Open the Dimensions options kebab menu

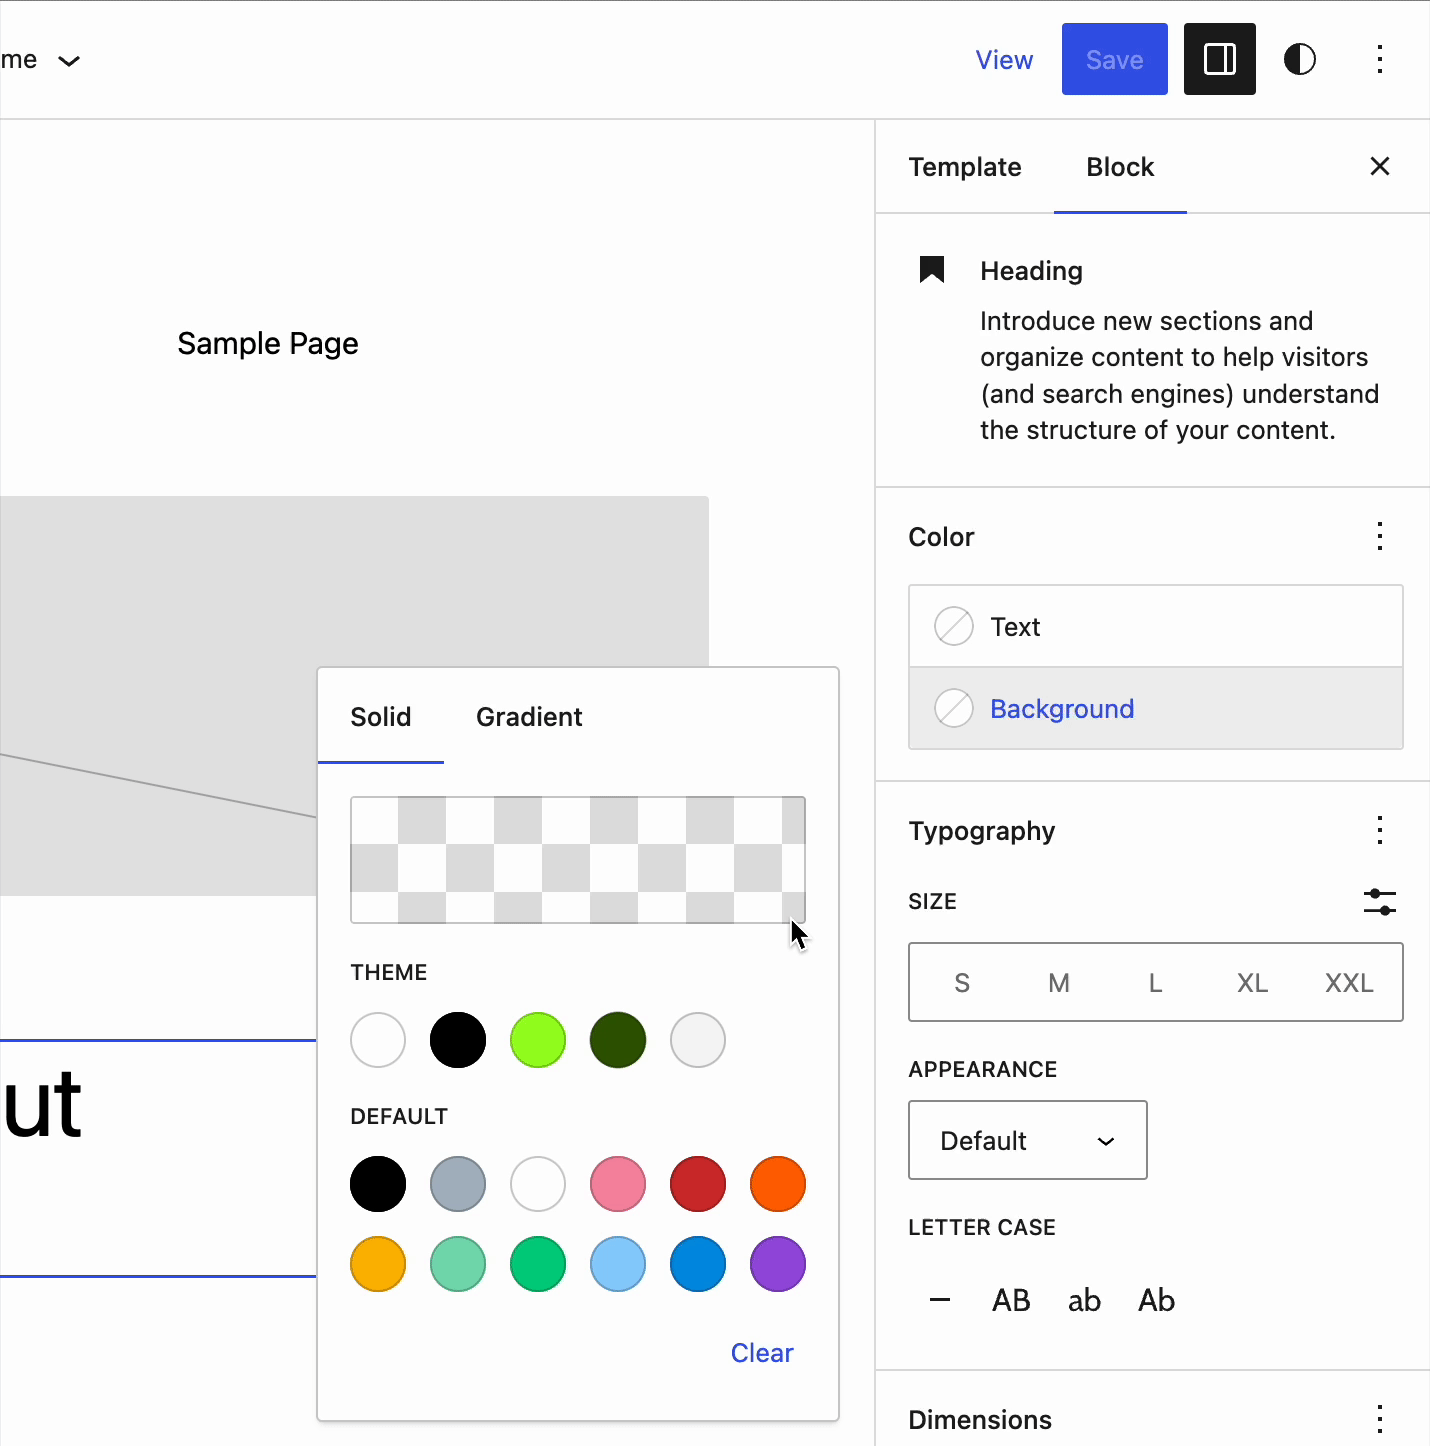[1380, 1419]
